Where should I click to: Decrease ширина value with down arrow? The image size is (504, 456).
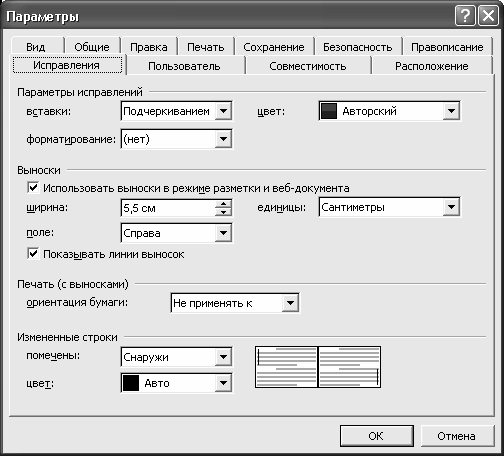pos(223,212)
